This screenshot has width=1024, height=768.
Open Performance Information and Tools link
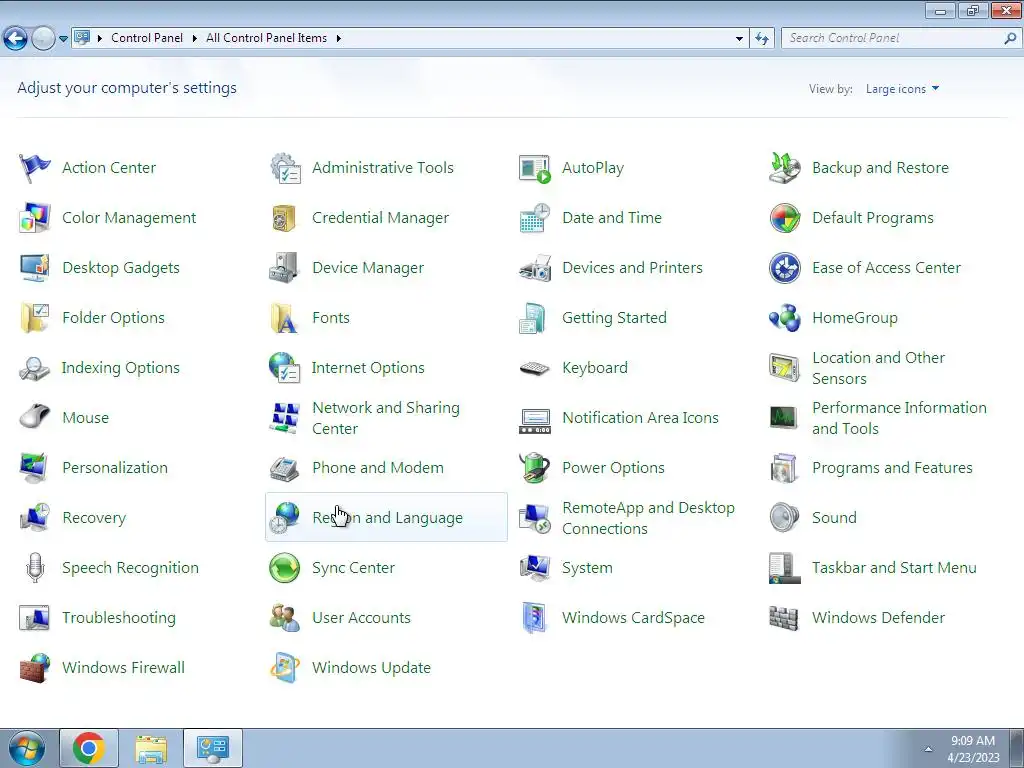pyautogui.click(x=899, y=418)
